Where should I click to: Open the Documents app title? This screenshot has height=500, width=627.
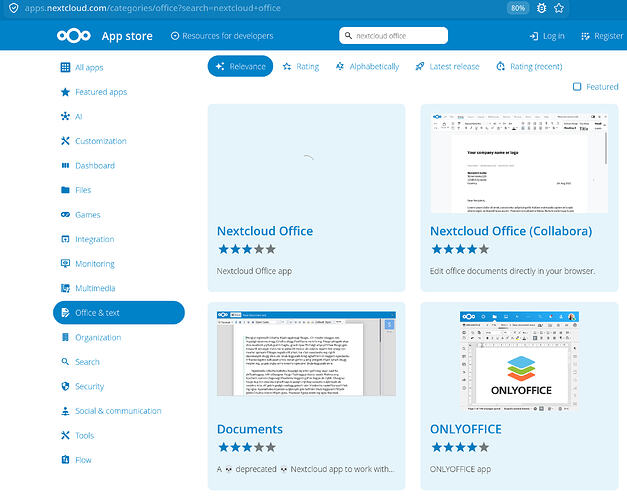coord(250,429)
